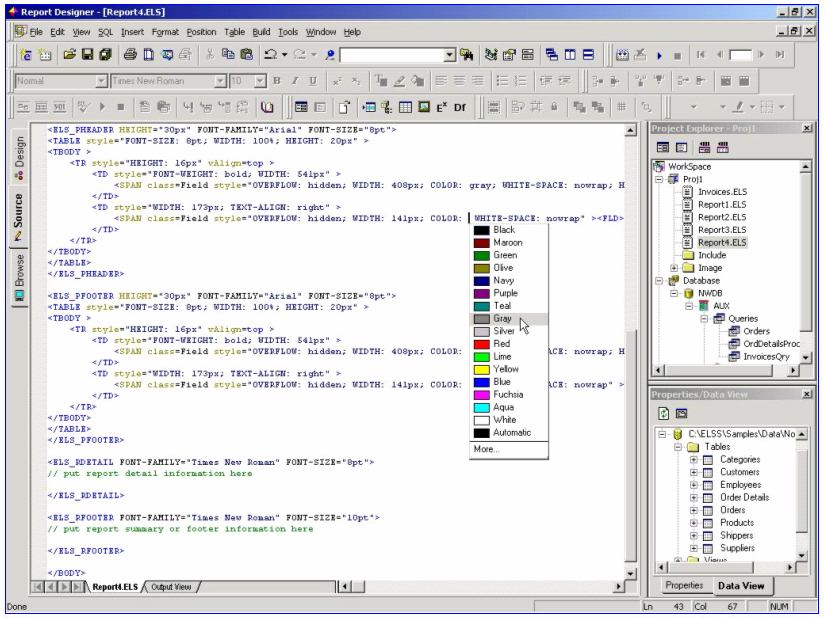Click the page number input field

tap(741, 55)
